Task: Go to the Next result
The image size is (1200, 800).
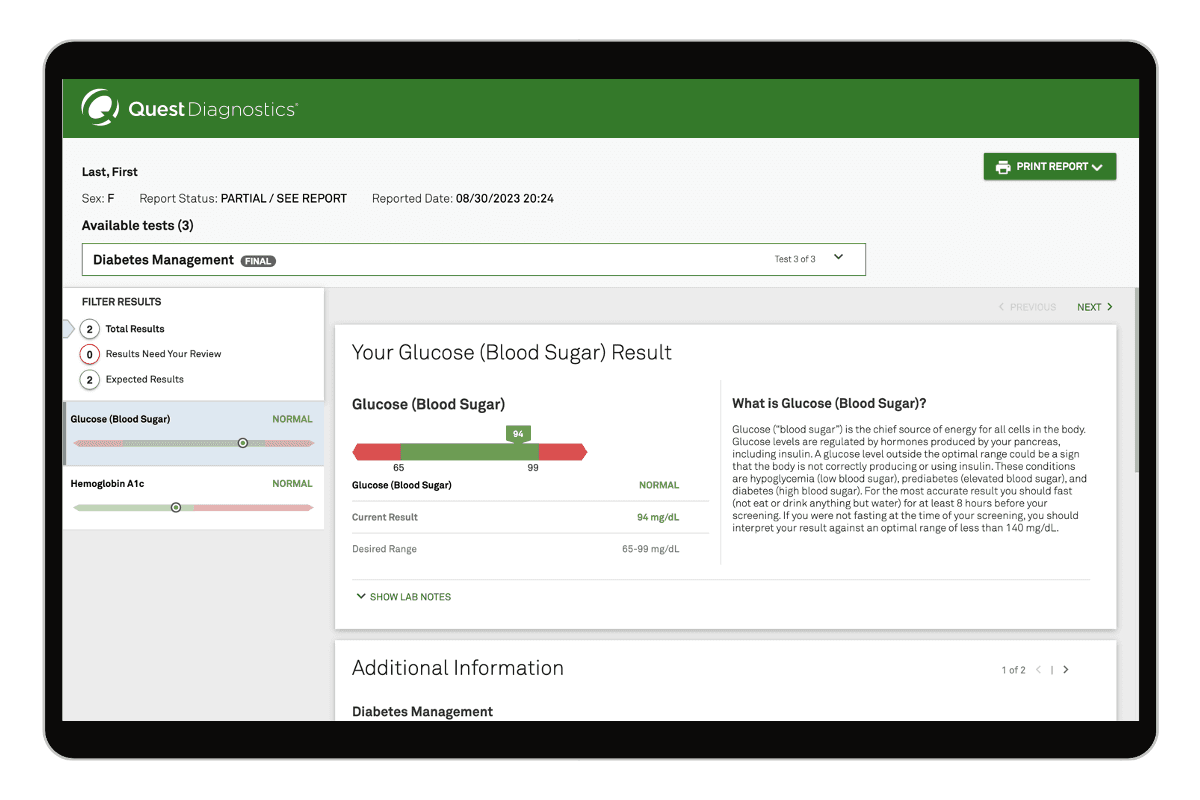Action: tap(1094, 307)
